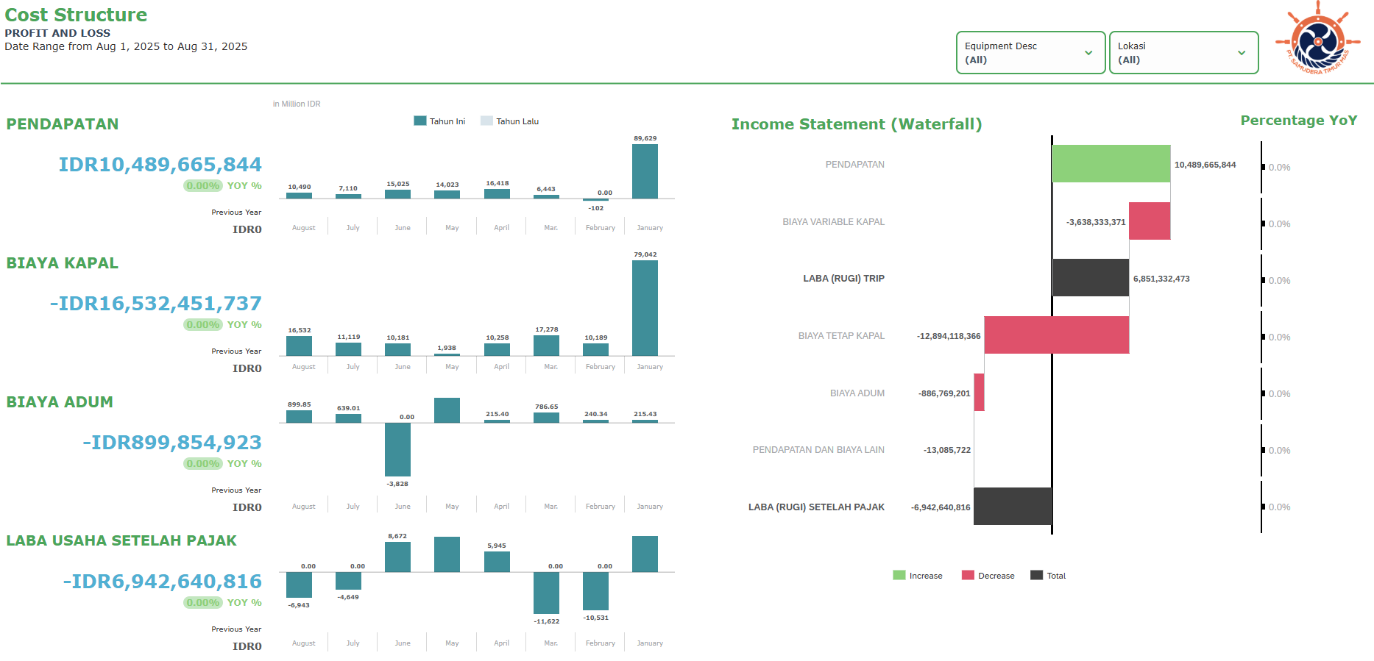Click the green Increase legend swatch
This screenshot has width=1374, height=661.
pos(899,575)
